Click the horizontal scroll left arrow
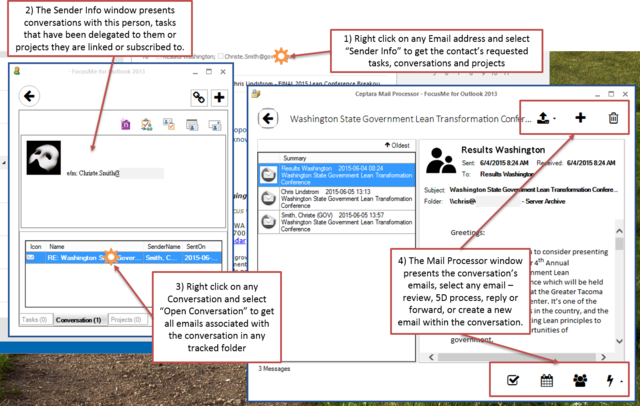 431,357
